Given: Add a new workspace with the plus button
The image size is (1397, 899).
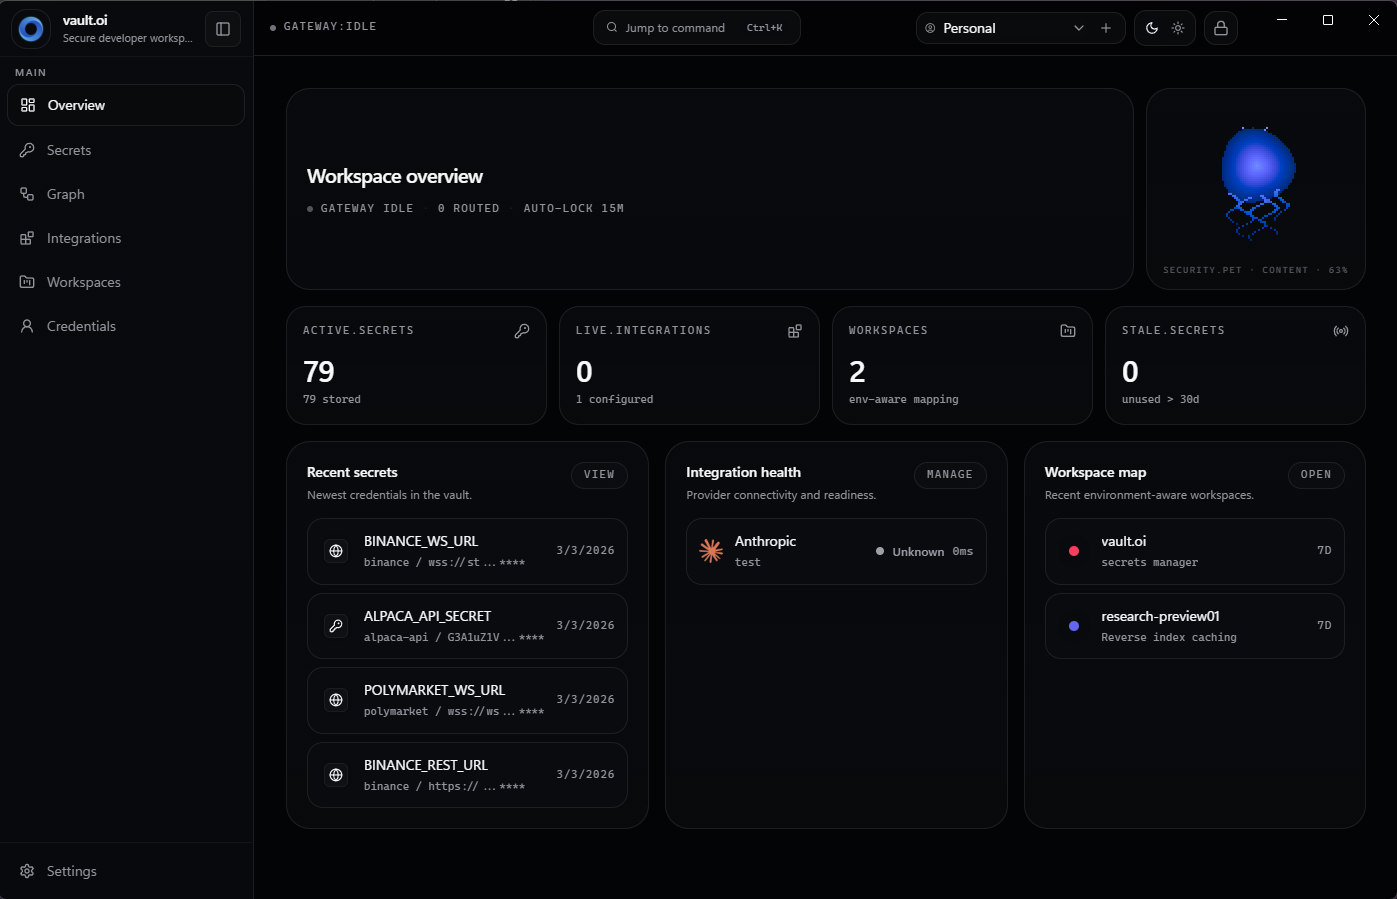Looking at the screenshot, I should click(1106, 28).
